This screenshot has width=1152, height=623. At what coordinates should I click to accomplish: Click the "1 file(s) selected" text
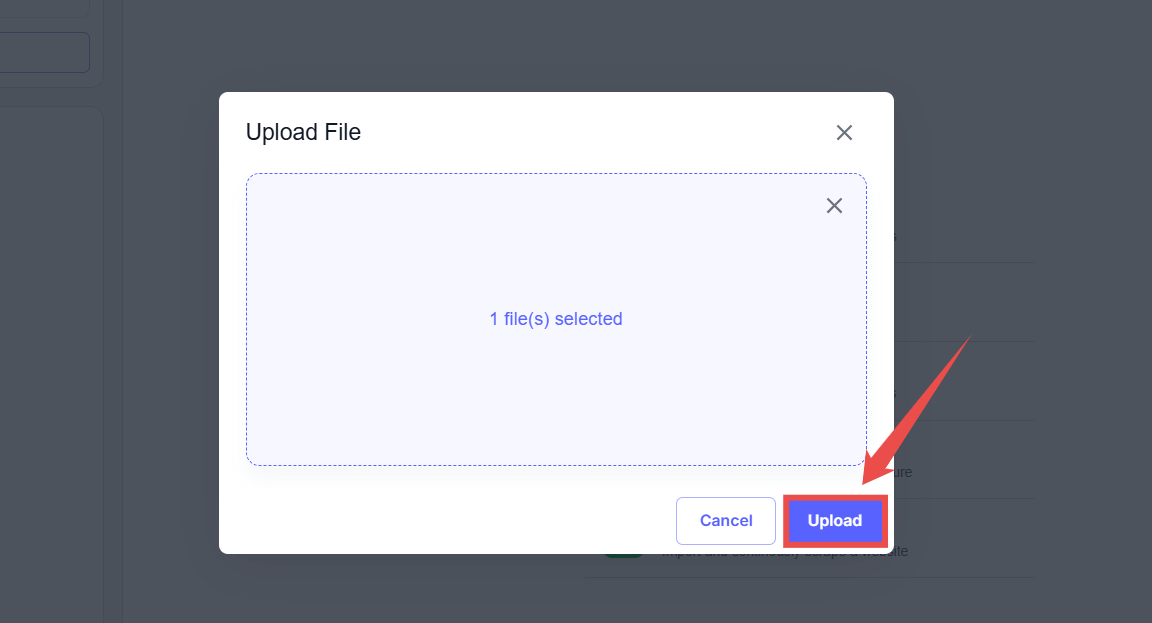click(556, 319)
